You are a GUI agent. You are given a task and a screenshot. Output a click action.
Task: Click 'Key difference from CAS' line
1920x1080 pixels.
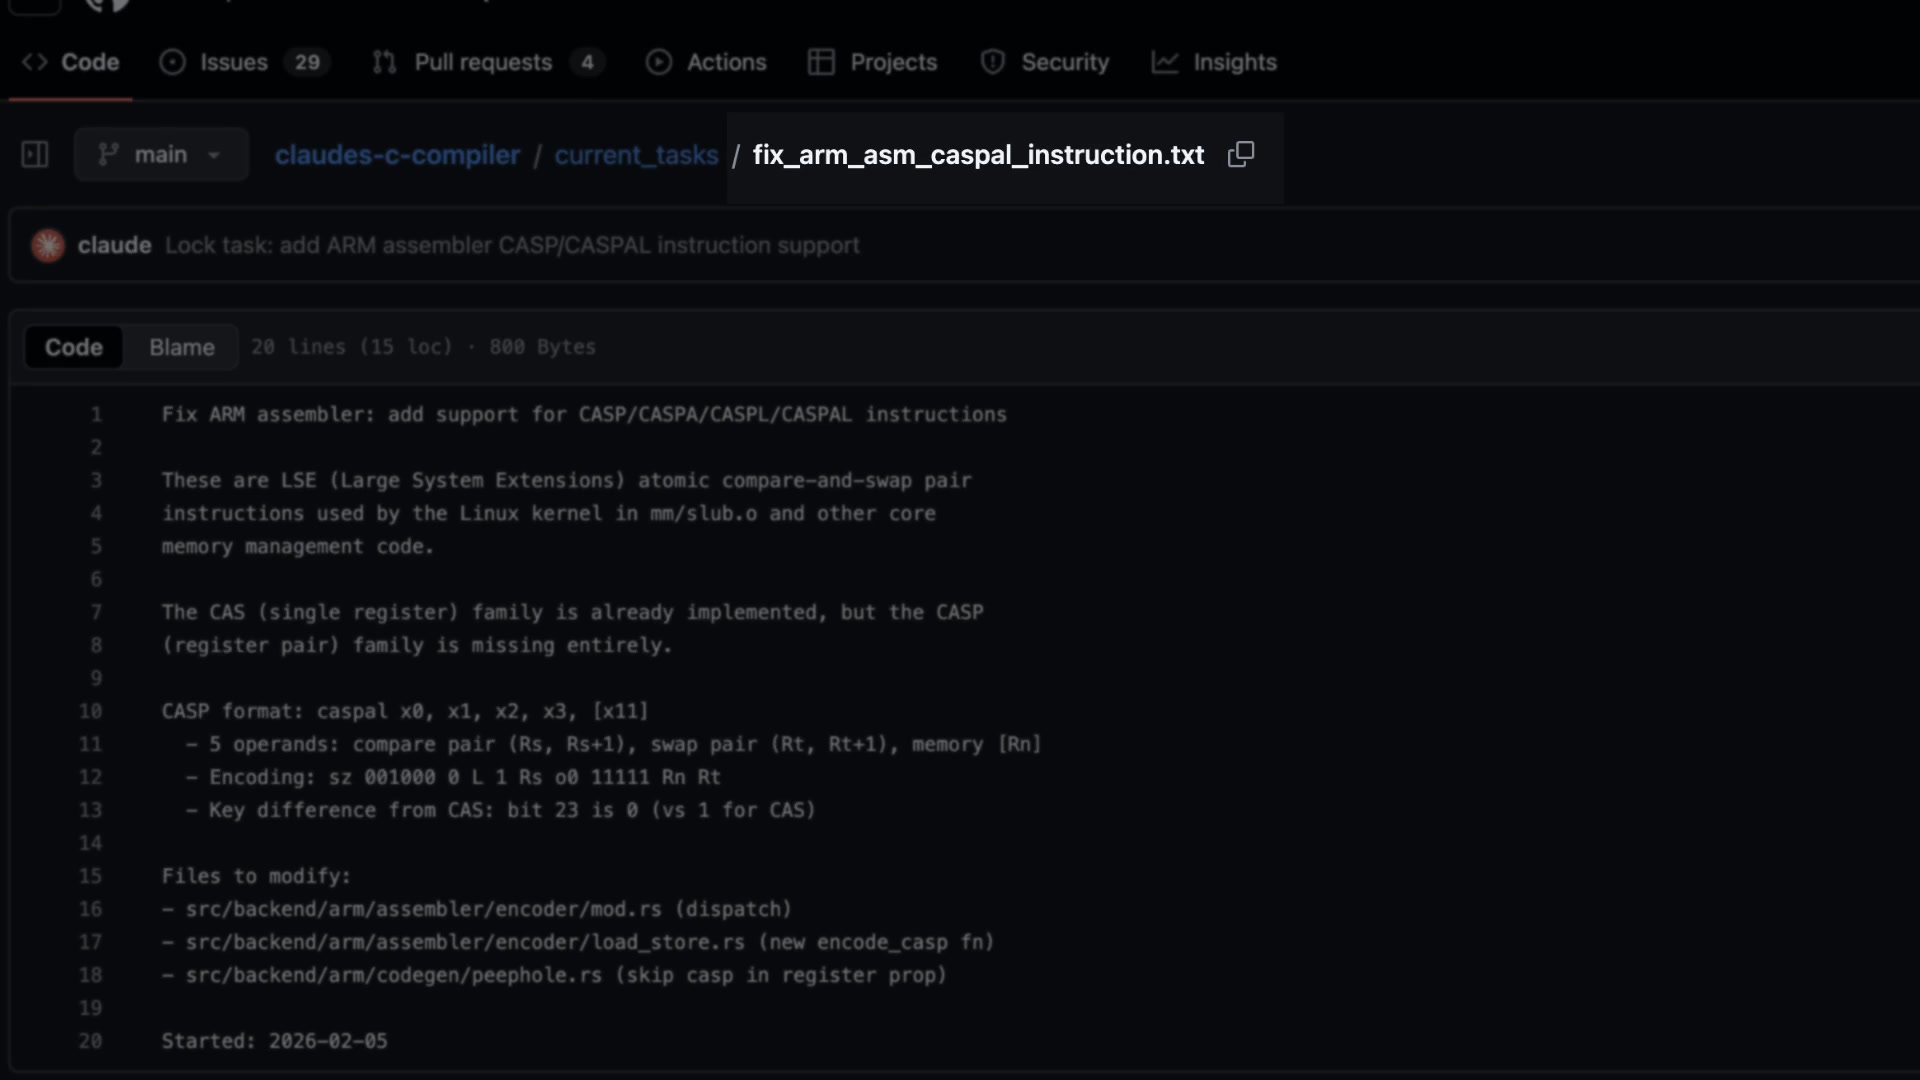click(501, 810)
